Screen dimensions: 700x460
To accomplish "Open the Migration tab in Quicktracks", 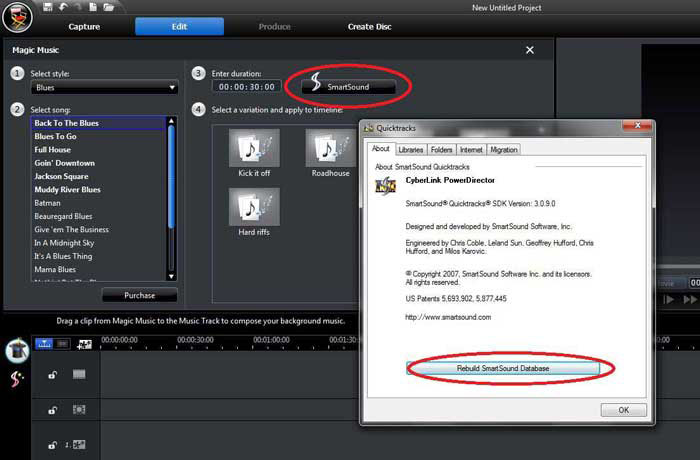I will pos(504,150).
